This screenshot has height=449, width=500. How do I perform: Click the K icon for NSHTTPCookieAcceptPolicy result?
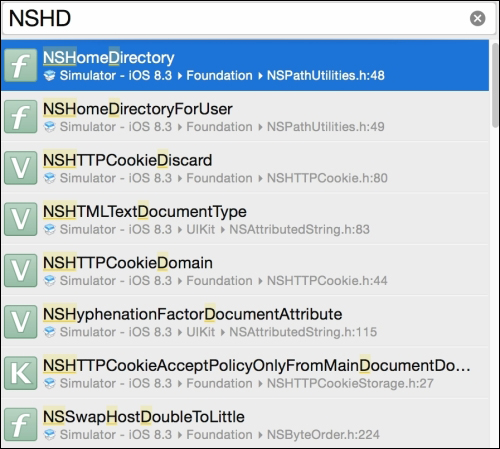(21, 373)
